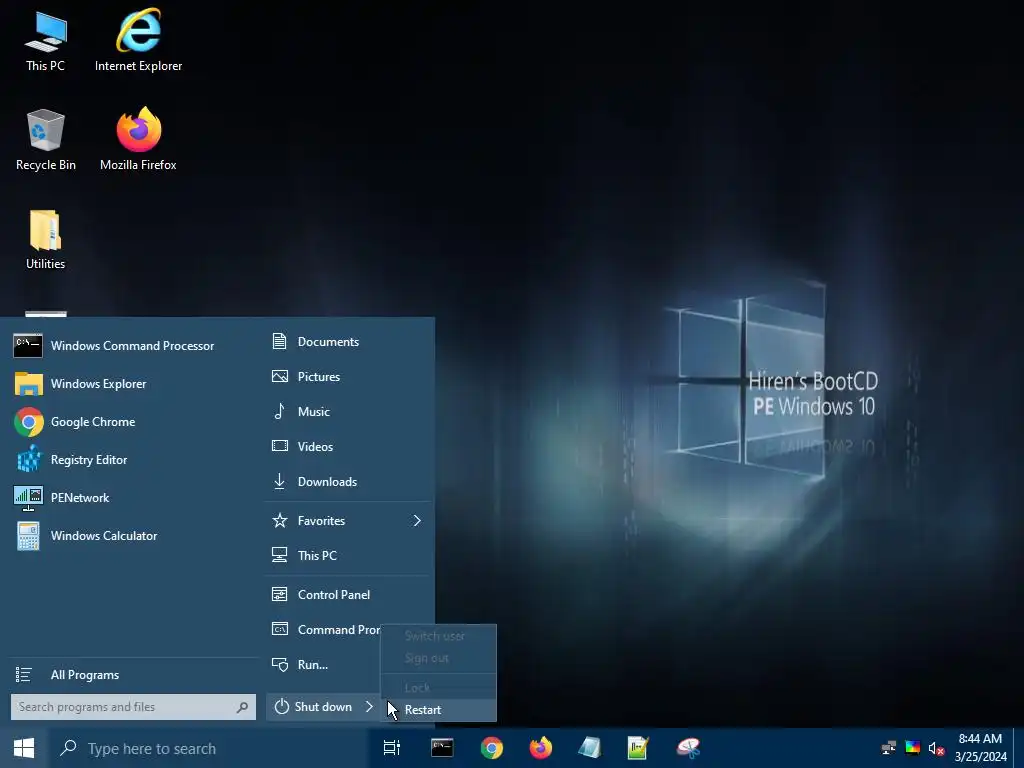Image resolution: width=1024 pixels, height=768 pixels.
Task: Expand the Favorites submenu arrow
Action: (x=417, y=520)
